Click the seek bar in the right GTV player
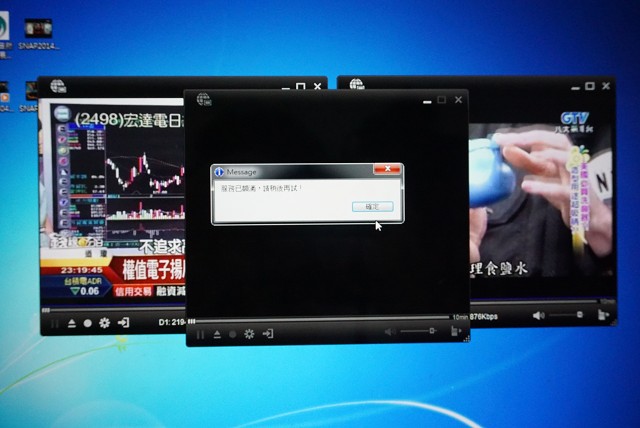 pyautogui.click(x=535, y=302)
